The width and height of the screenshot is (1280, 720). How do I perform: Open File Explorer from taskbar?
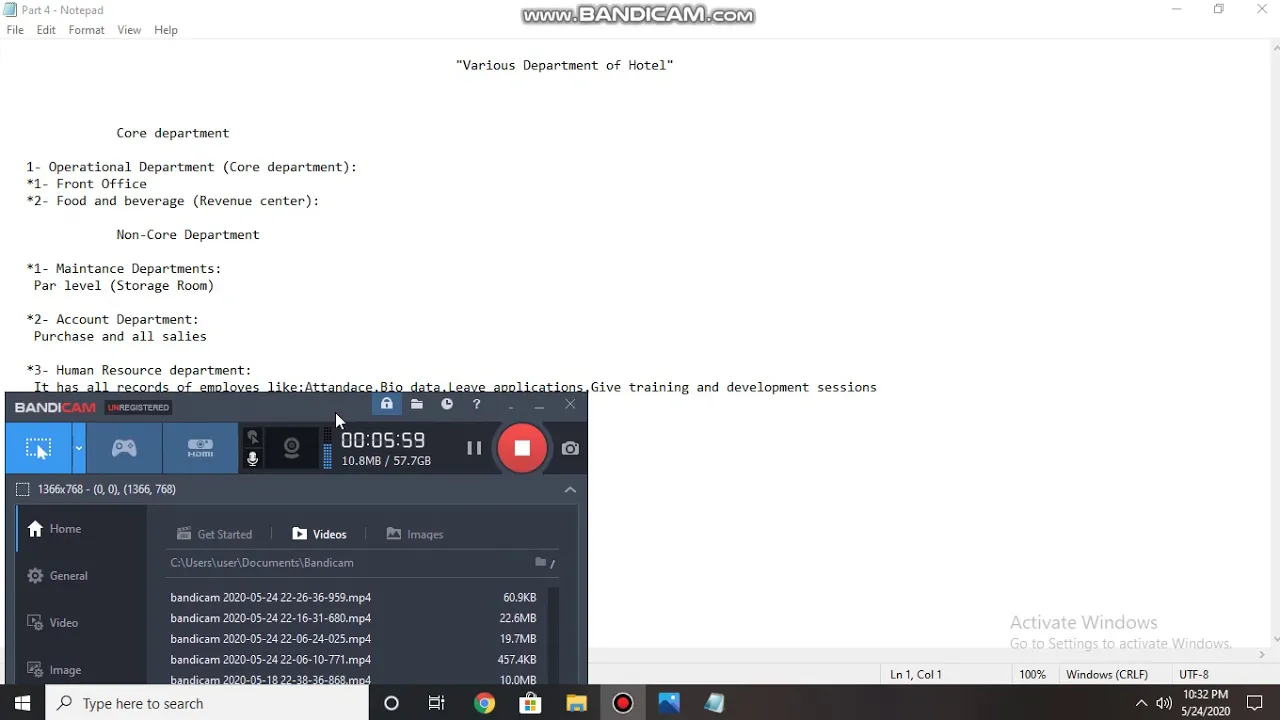[576, 703]
